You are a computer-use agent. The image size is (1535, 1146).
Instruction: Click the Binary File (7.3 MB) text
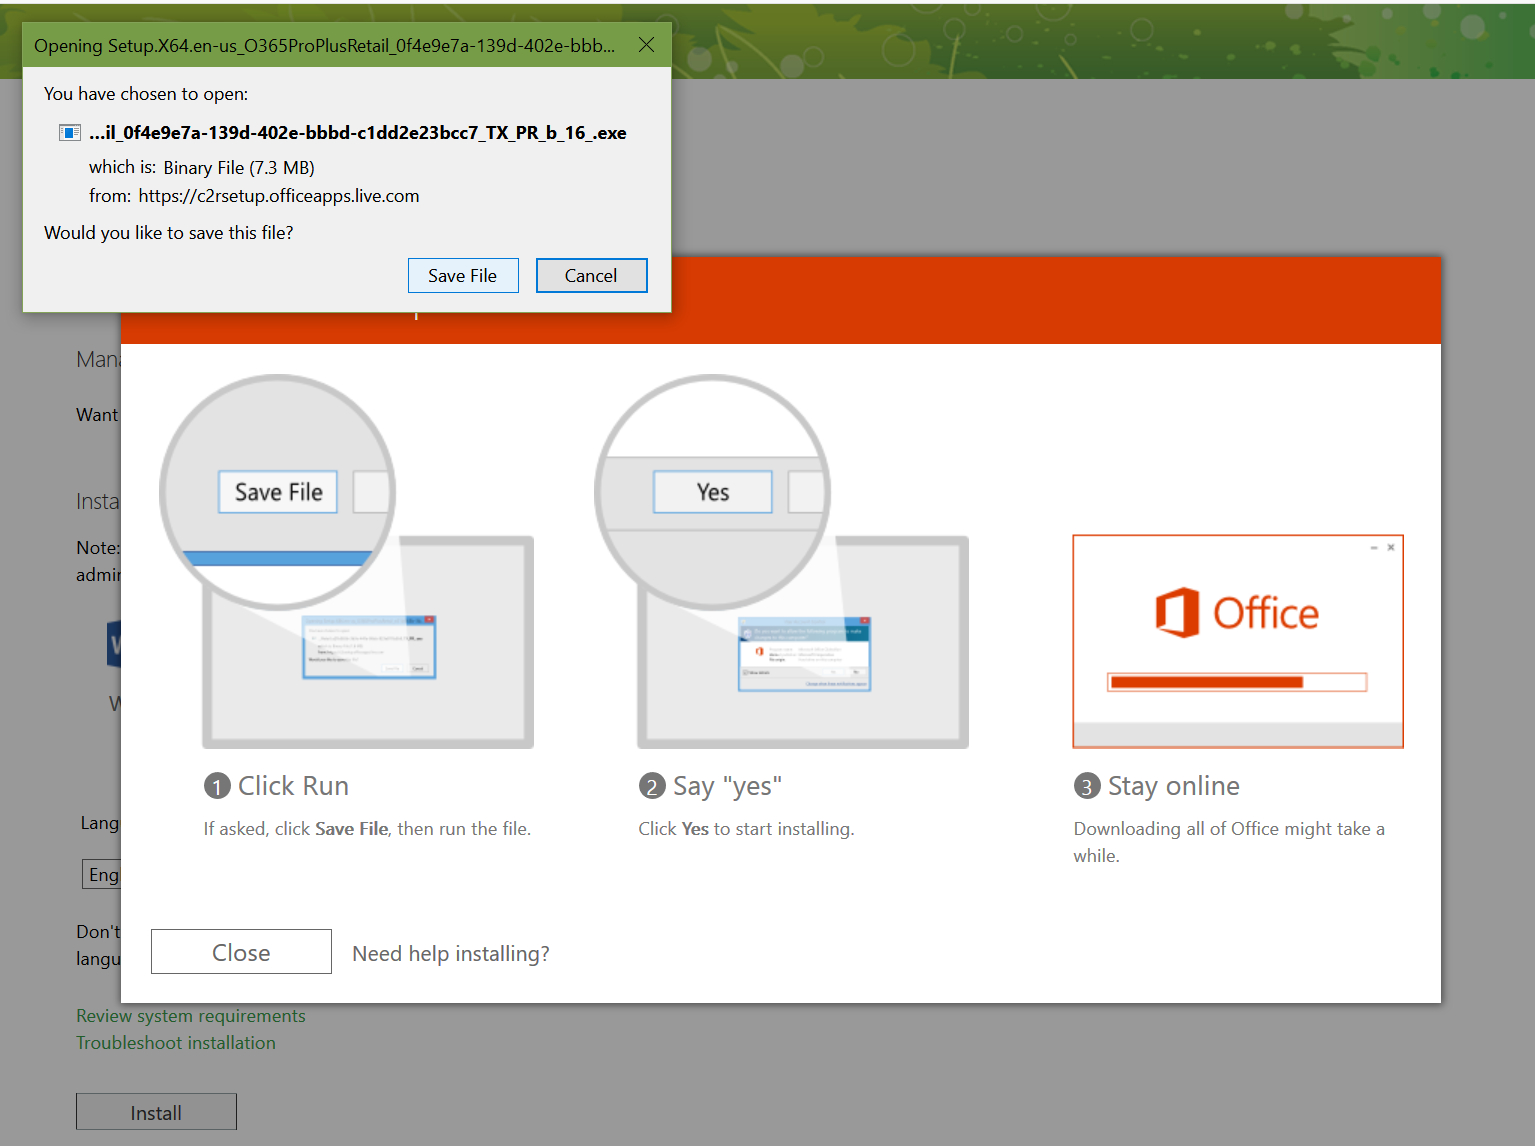[x=239, y=168]
